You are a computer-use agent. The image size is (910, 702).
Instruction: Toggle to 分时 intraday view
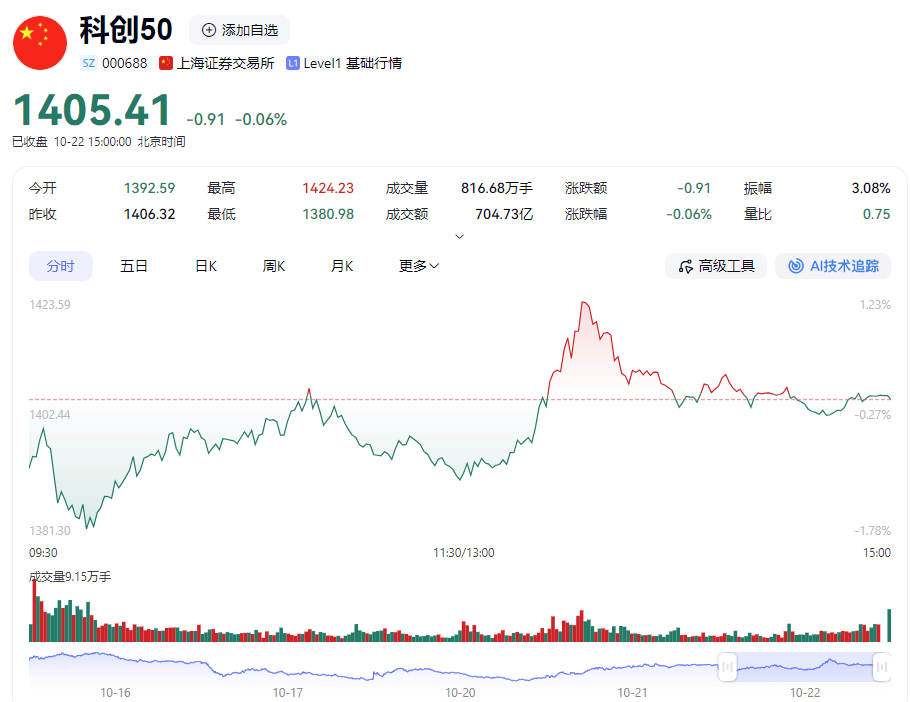point(60,265)
